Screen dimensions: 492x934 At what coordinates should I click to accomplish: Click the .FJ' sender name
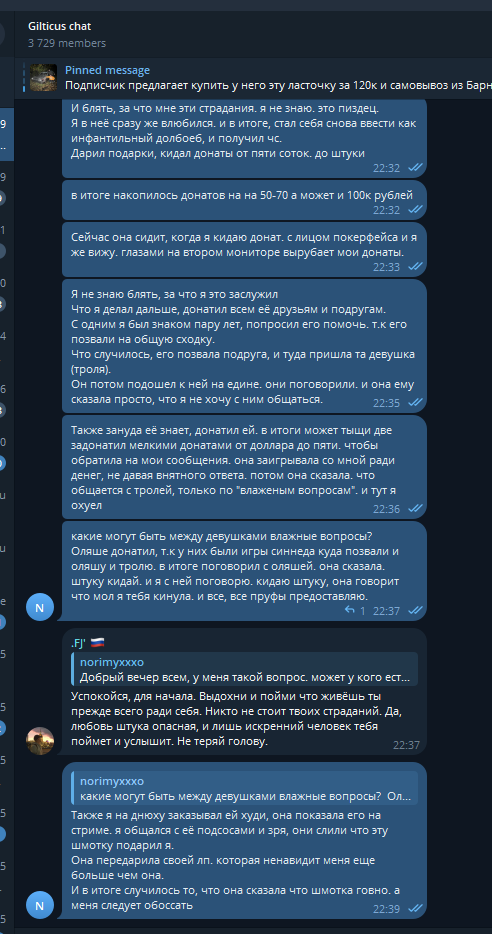(x=78, y=642)
